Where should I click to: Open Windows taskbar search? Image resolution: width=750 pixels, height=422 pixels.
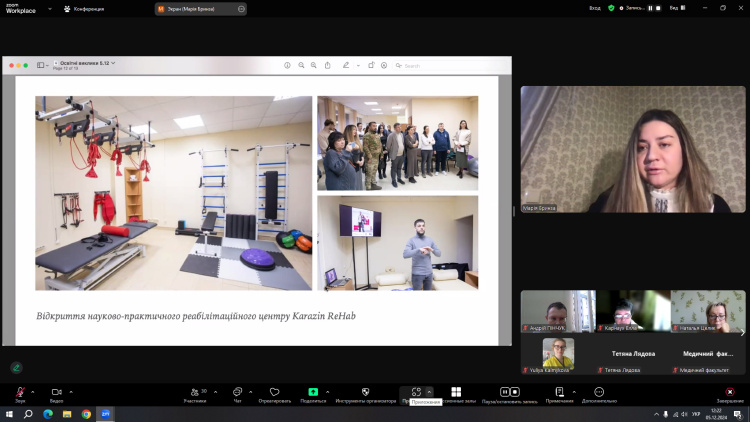pyautogui.click(x=28, y=414)
